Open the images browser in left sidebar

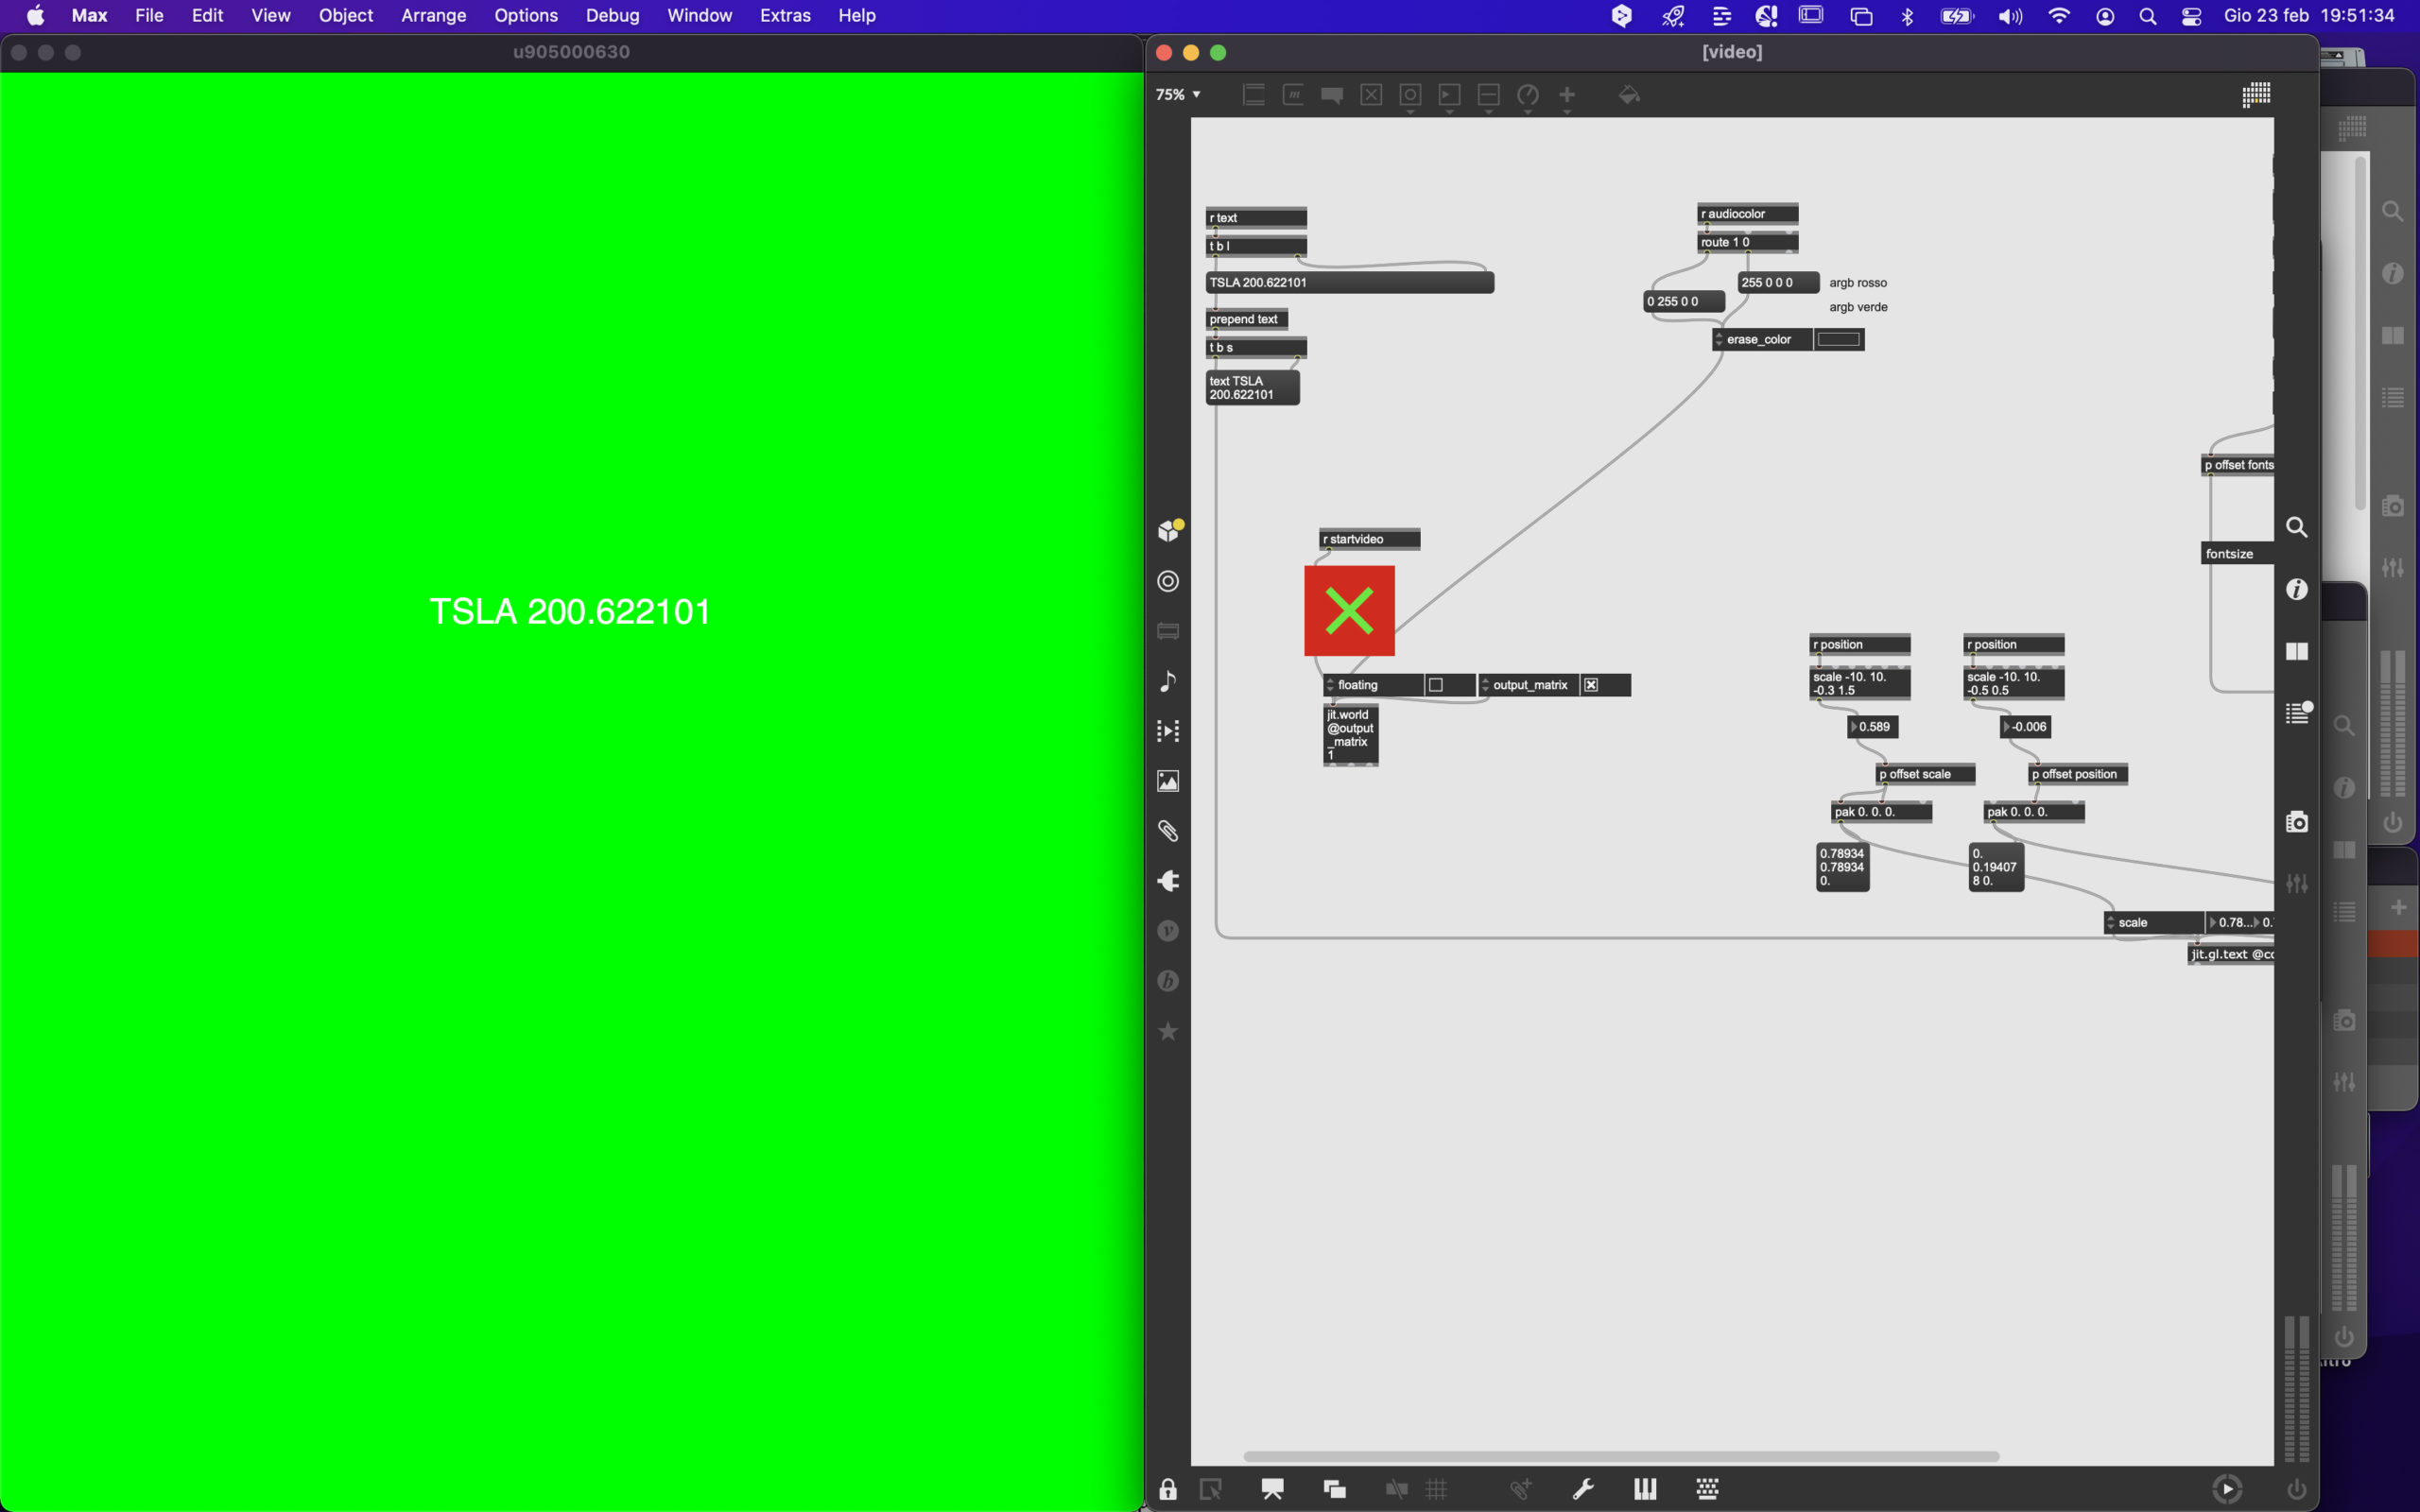click(1168, 781)
